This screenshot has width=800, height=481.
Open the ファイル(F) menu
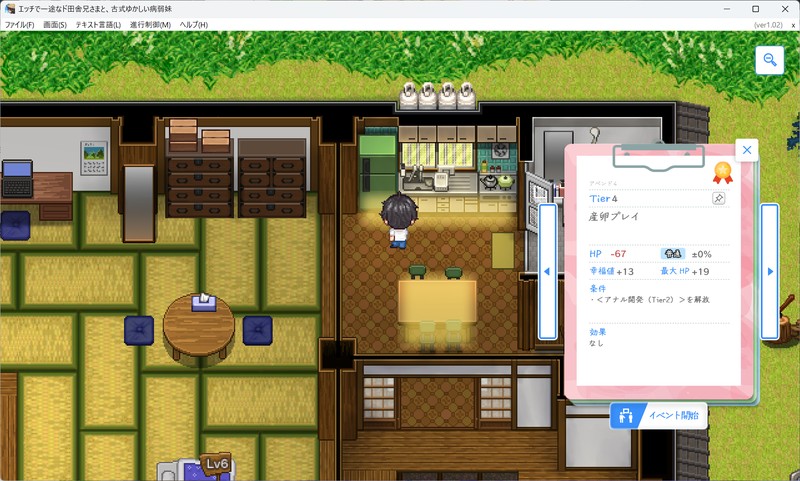pyautogui.click(x=19, y=24)
